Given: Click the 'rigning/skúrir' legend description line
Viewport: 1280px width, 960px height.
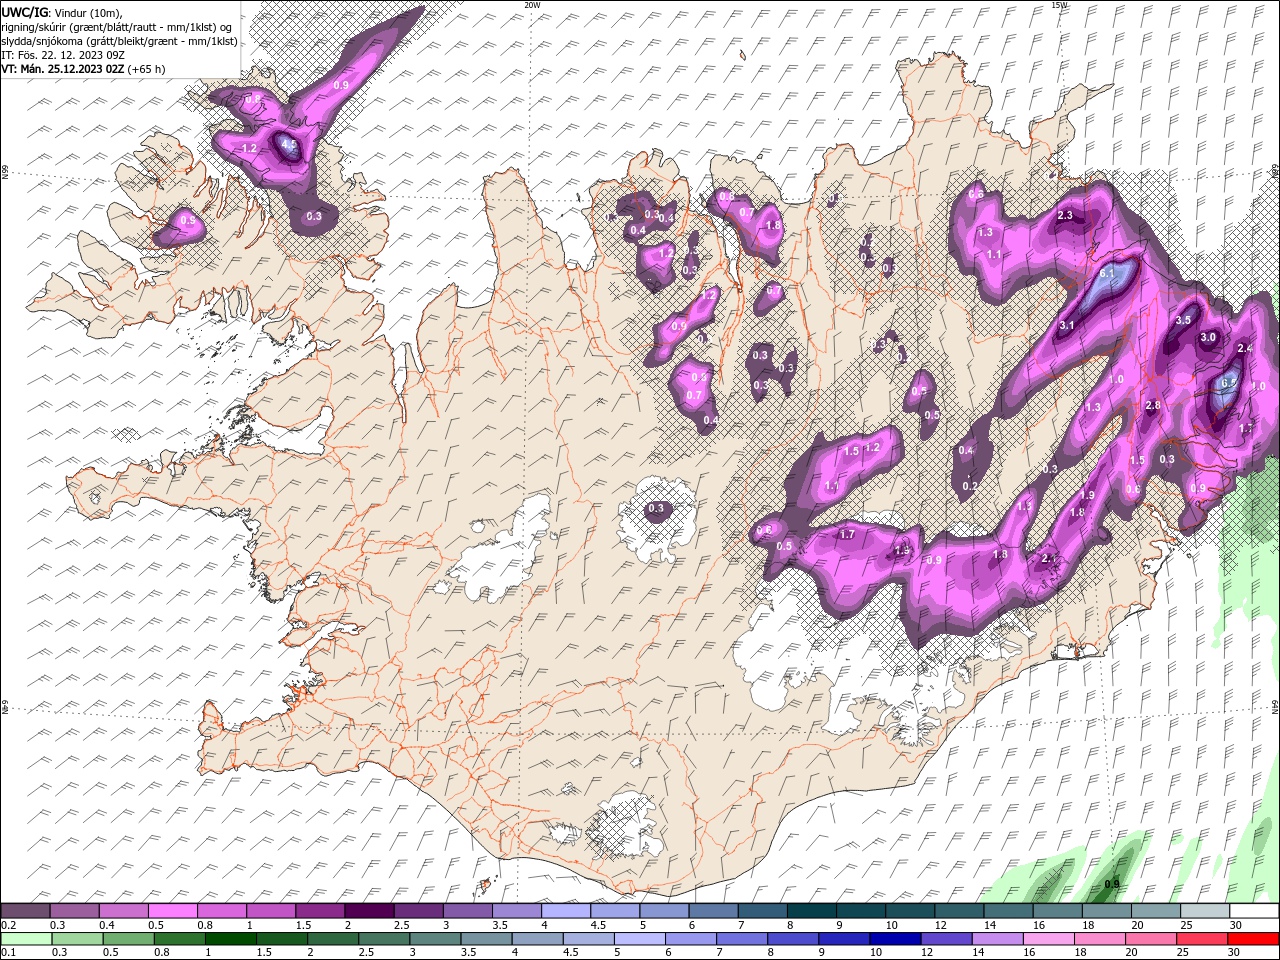Looking at the screenshot, I should click(117, 27).
